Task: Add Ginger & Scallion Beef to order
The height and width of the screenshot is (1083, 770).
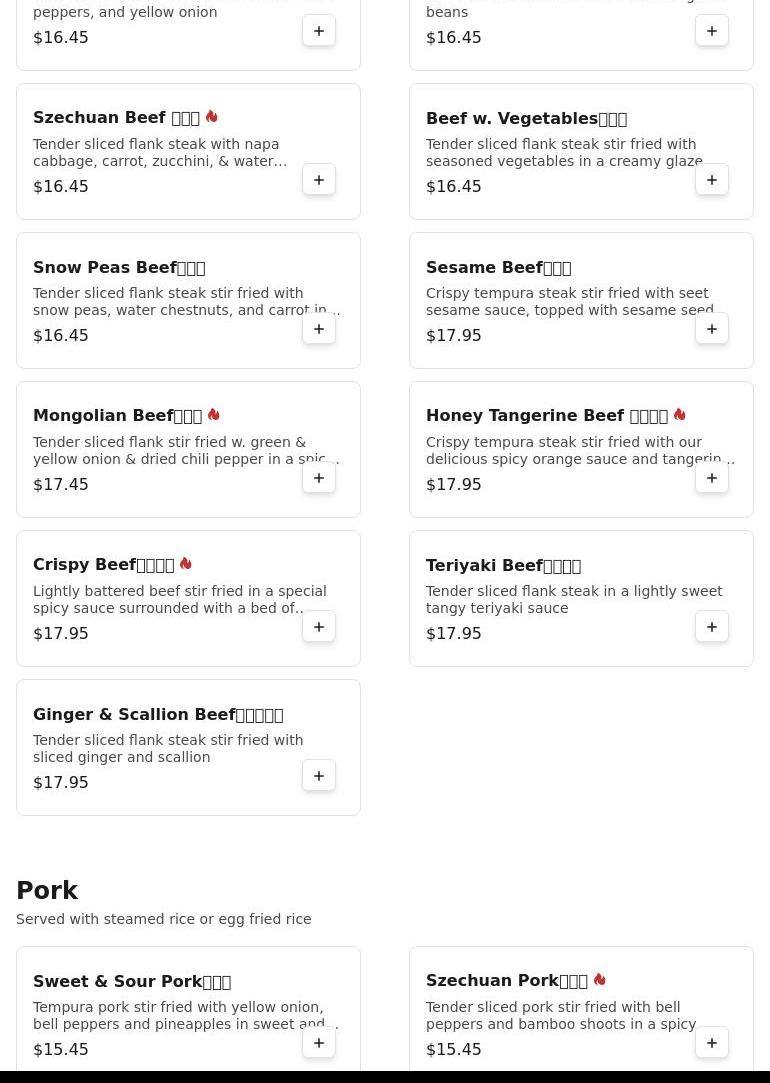Action: [x=319, y=776]
